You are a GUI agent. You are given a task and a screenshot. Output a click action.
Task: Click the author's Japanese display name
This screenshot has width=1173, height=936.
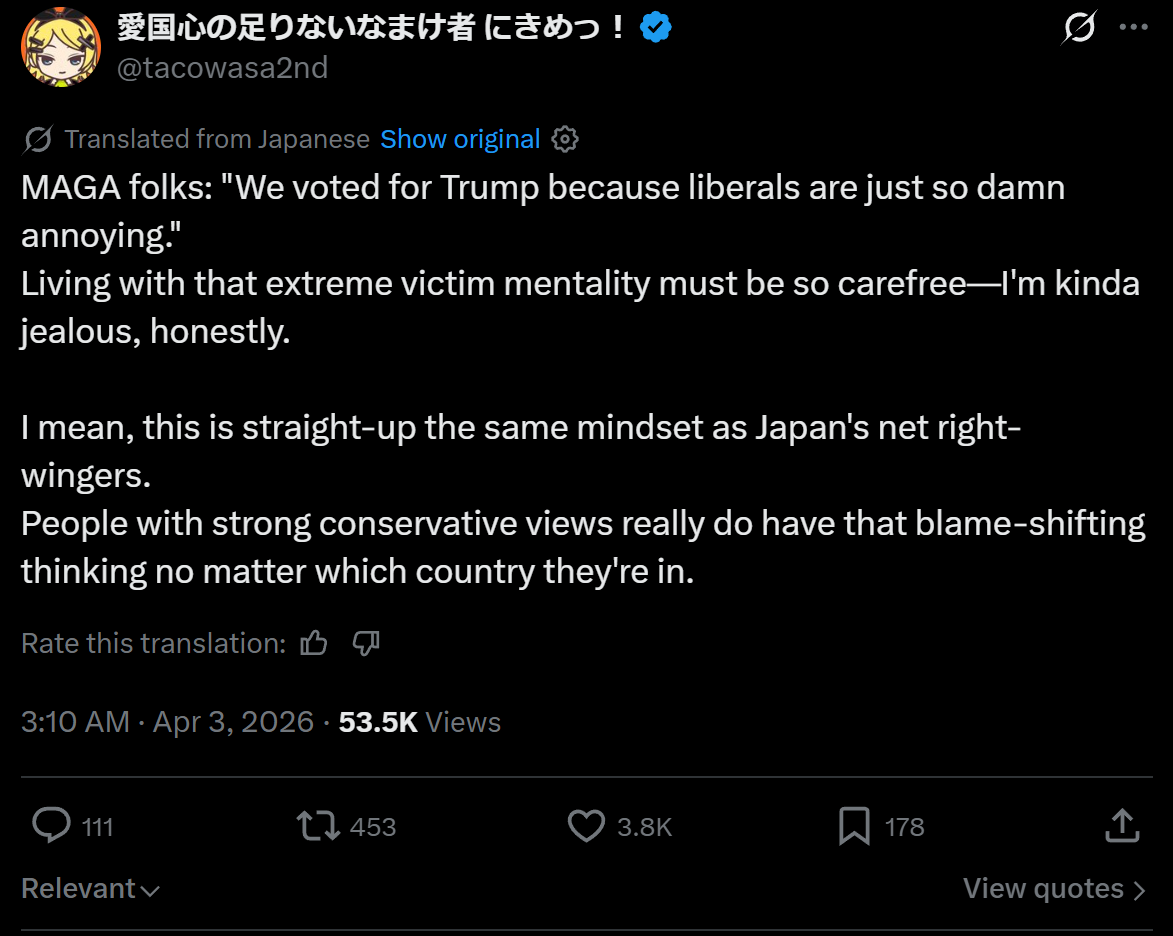372,29
